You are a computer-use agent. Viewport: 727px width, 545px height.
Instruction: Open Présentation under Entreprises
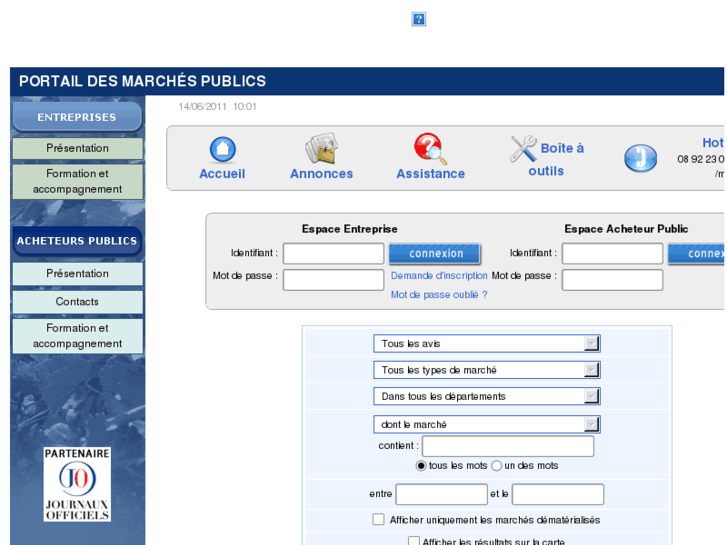click(77, 148)
